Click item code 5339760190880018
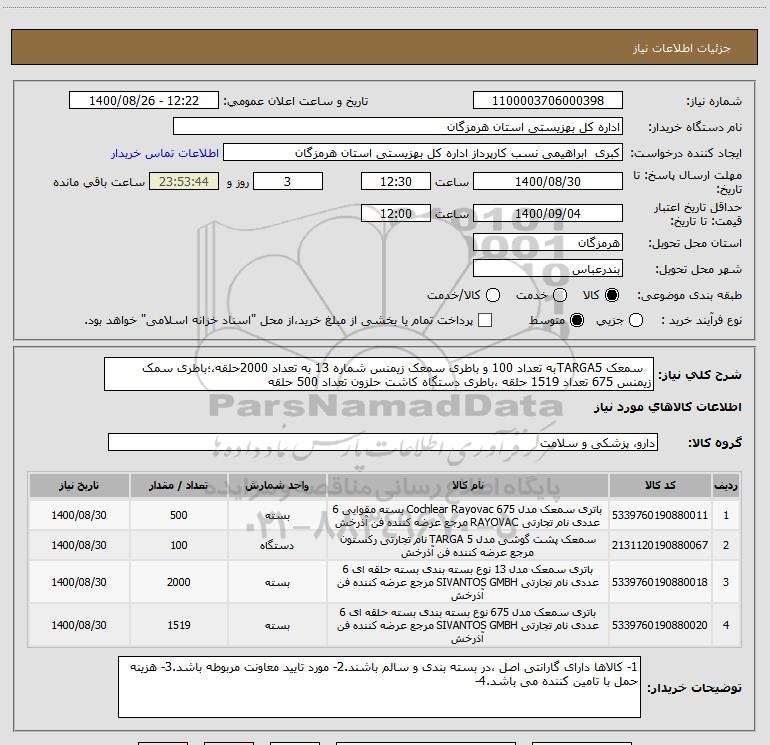Screen dimensions: 770x745 (x=660, y=582)
